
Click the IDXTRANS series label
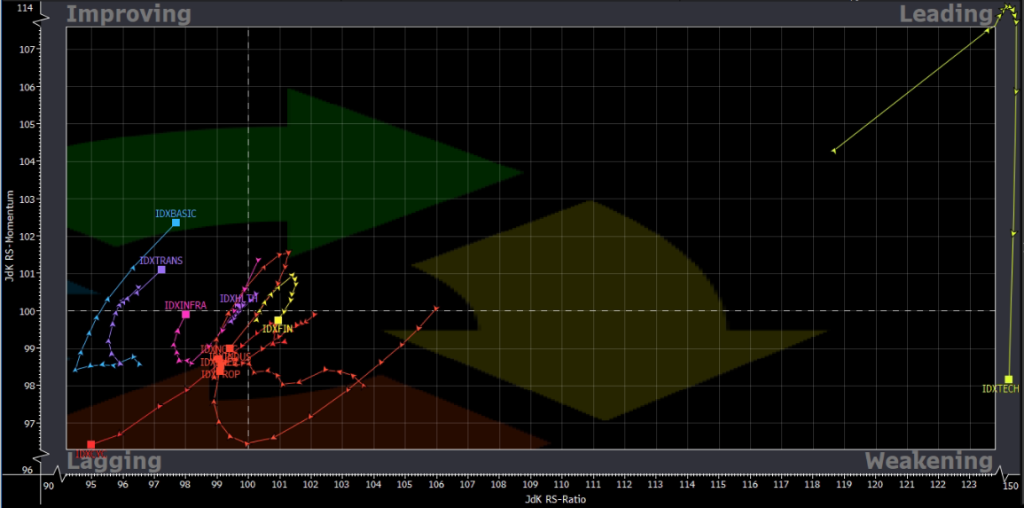pyautogui.click(x=161, y=261)
